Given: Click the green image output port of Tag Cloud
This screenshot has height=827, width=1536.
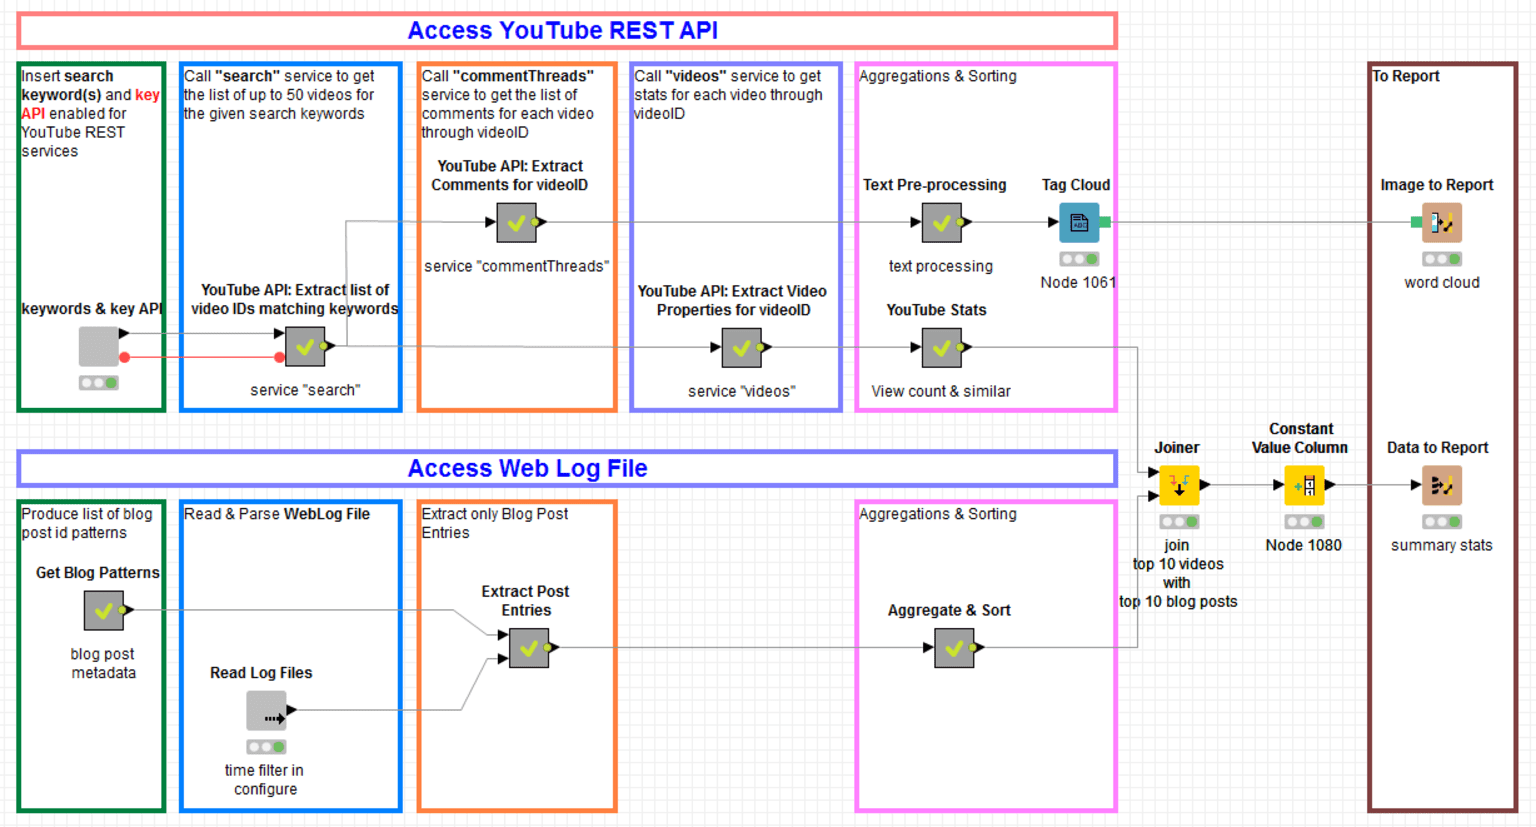Looking at the screenshot, I should (1105, 222).
